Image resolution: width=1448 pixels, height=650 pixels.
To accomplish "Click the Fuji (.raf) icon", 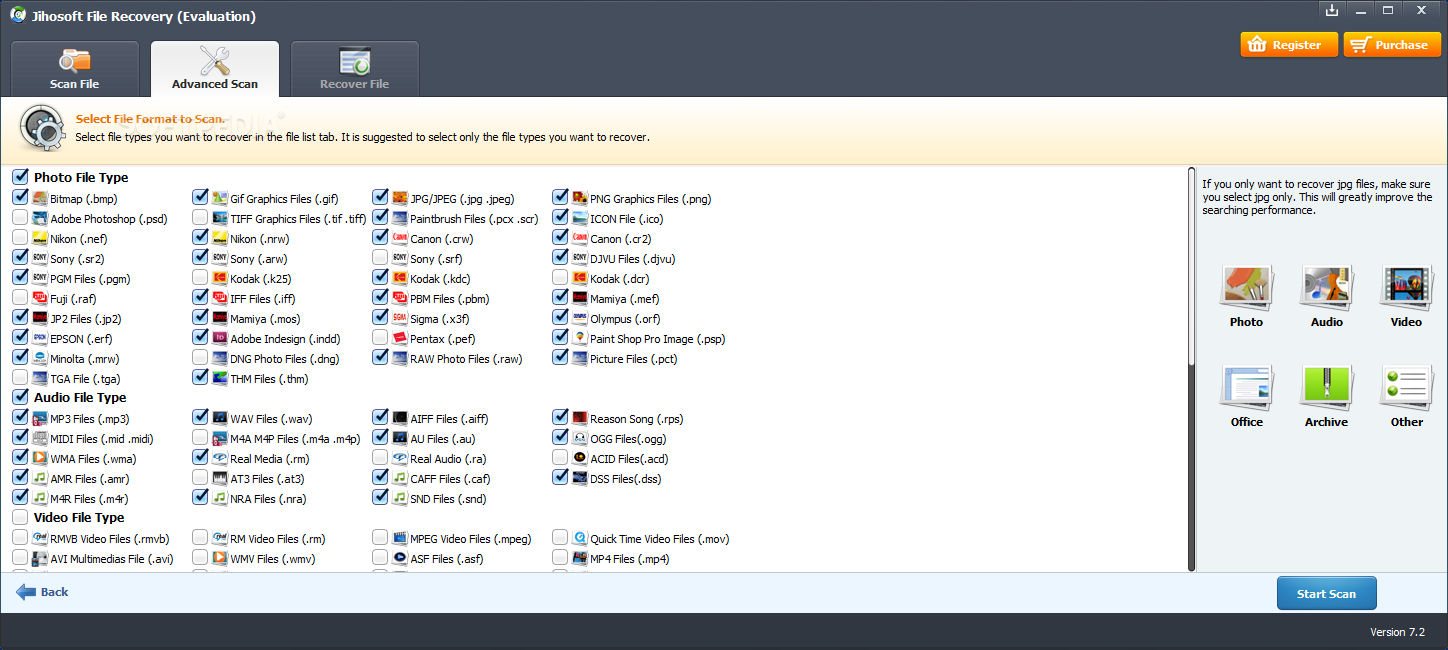I will pos(40,298).
